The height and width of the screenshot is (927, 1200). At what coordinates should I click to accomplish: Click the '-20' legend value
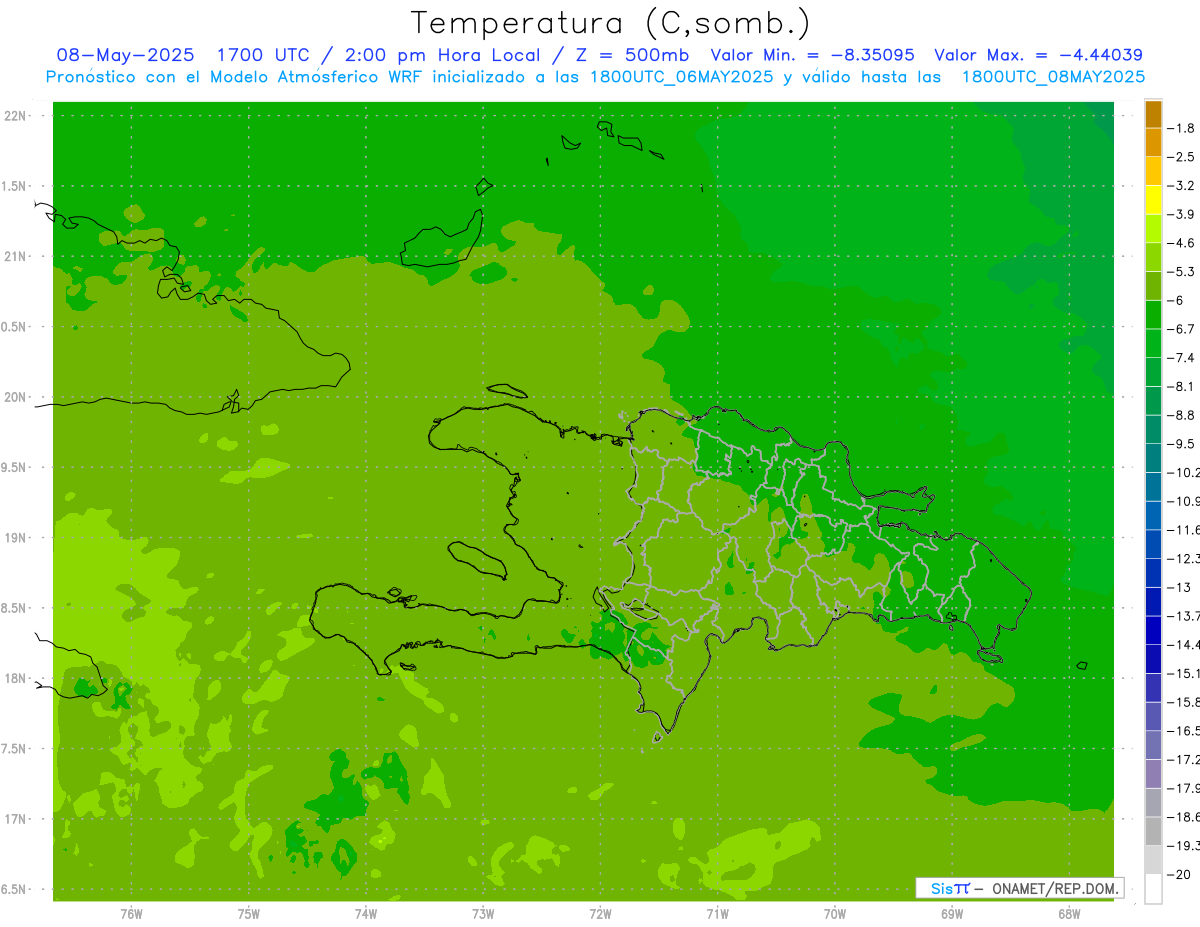coord(1181,875)
